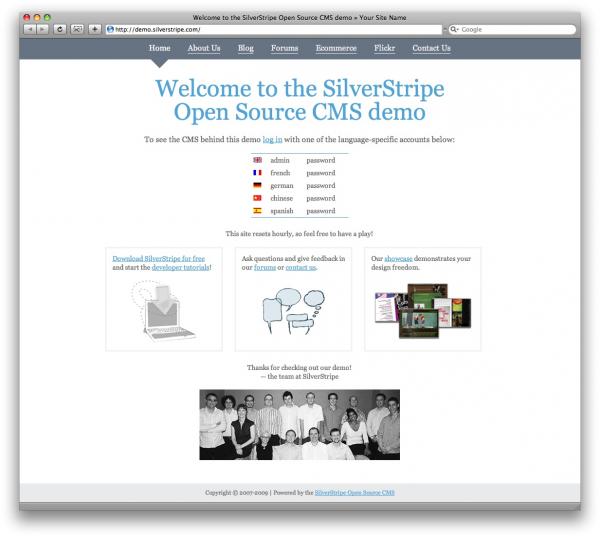Screen dimensions: 600x537
Task: Click the 'admin' username text
Action: click(280, 160)
